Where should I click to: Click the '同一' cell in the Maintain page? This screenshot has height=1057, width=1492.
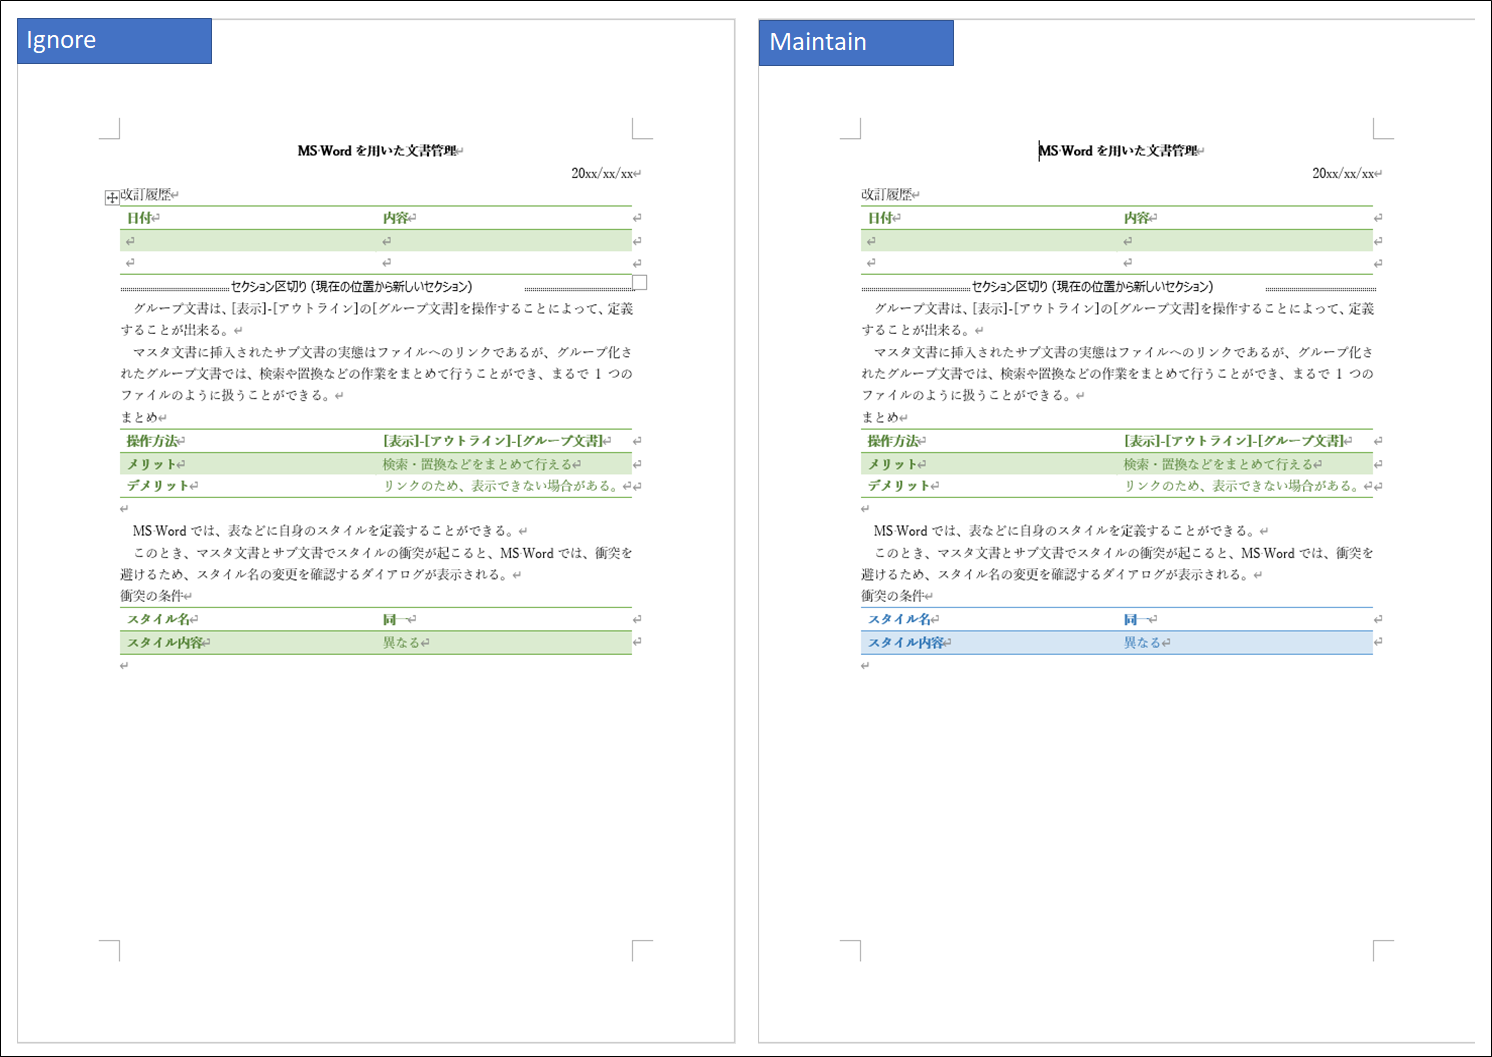(1245, 619)
